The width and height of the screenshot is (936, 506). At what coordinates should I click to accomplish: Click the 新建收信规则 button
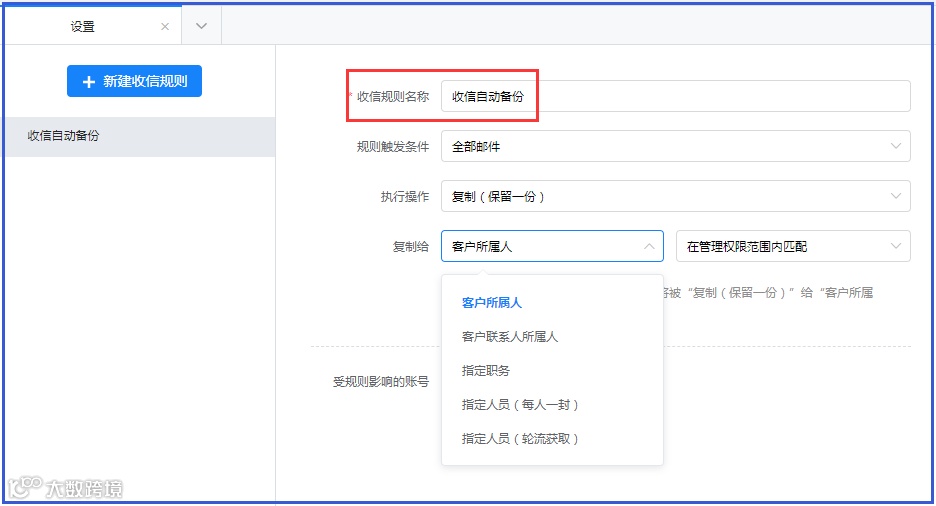coord(134,81)
